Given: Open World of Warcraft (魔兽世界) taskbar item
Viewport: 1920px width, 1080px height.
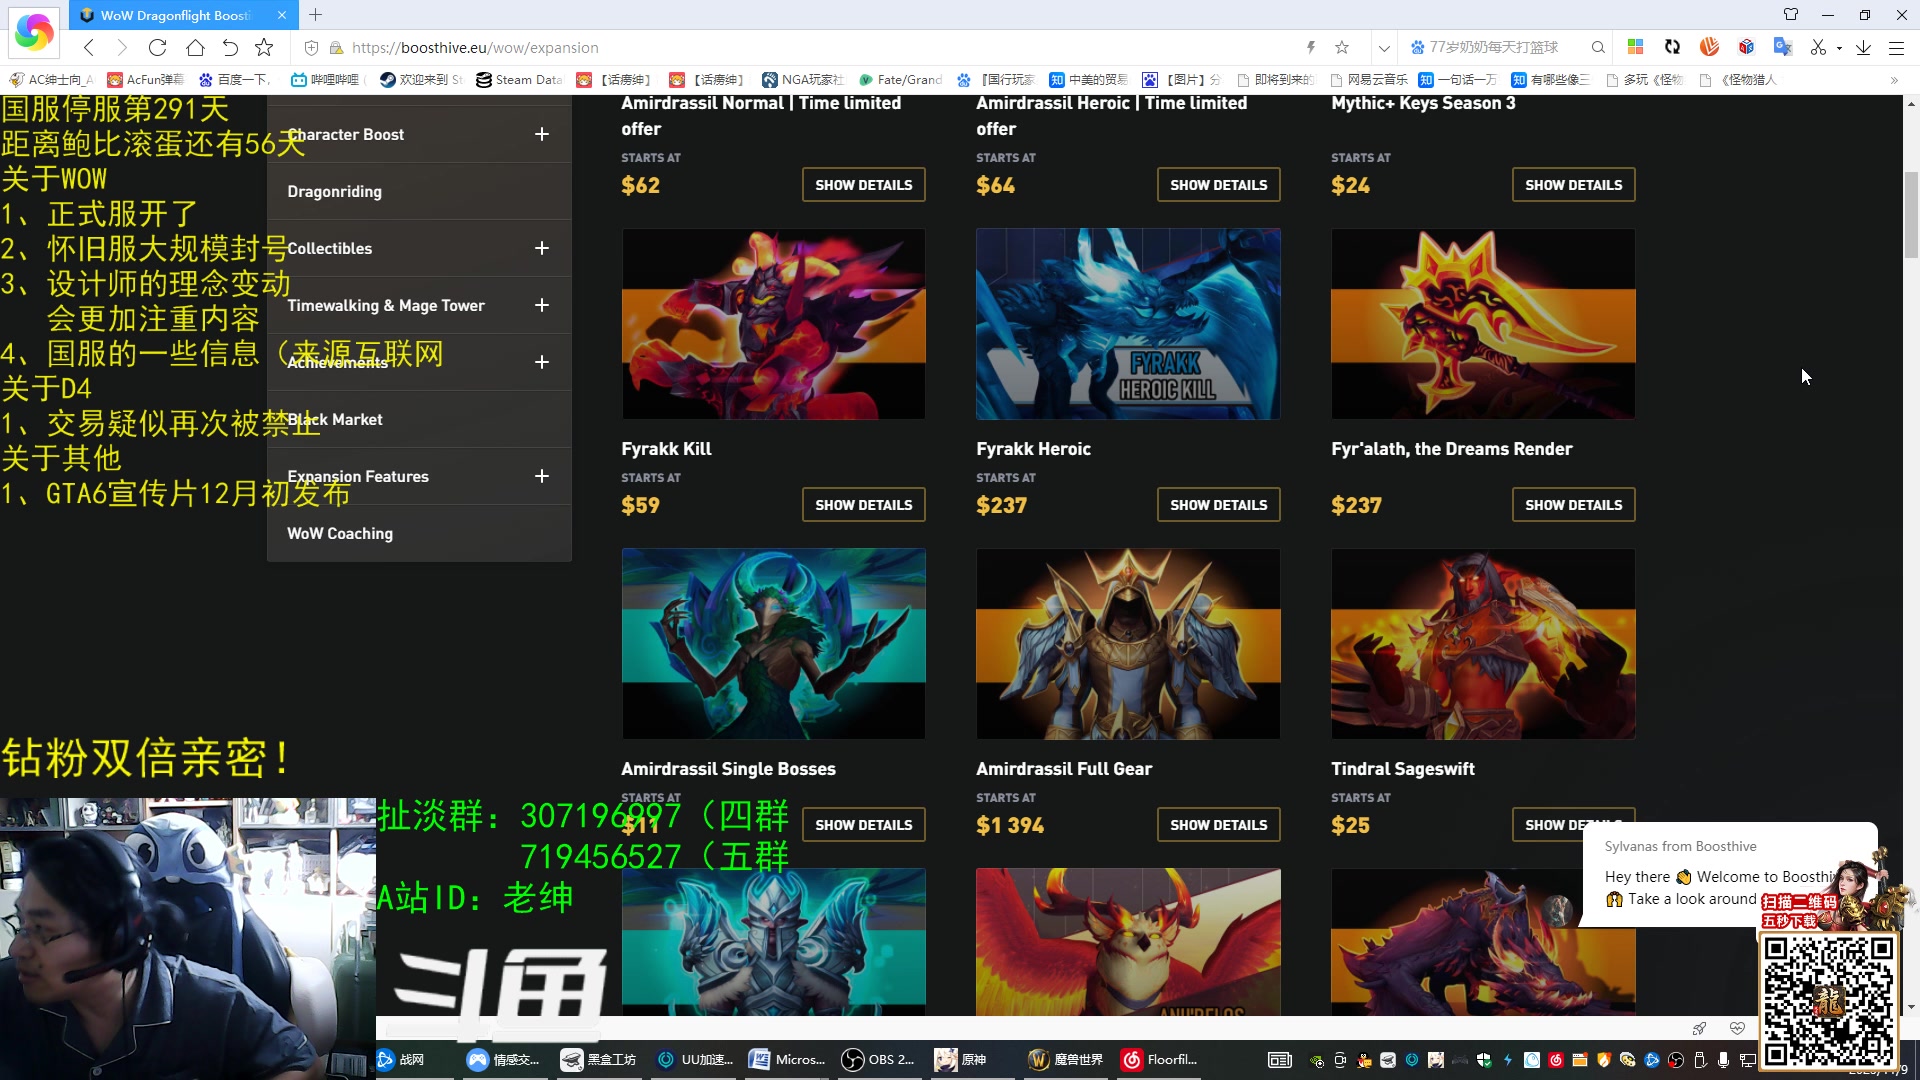Looking at the screenshot, I should (1066, 1060).
